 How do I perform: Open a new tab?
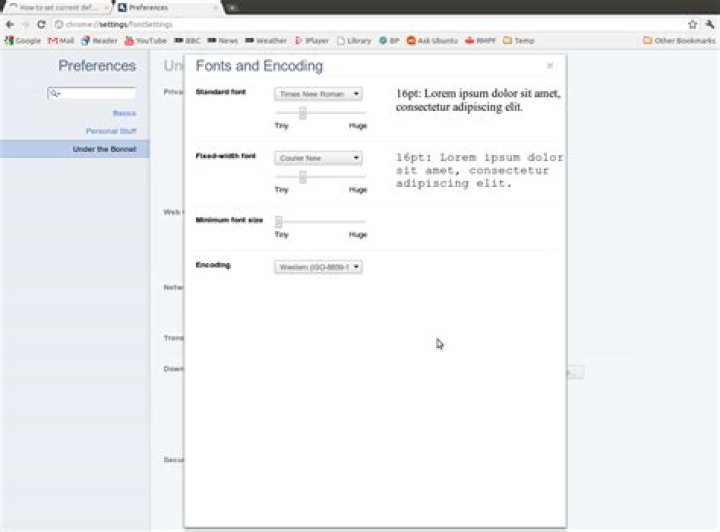(x=232, y=8)
